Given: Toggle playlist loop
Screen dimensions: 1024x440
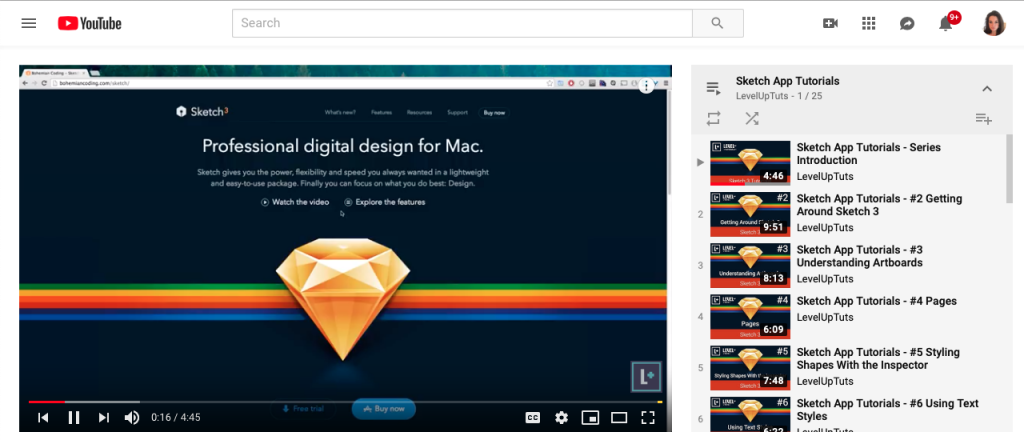Looking at the screenshot, I should [x=713, y=118].
